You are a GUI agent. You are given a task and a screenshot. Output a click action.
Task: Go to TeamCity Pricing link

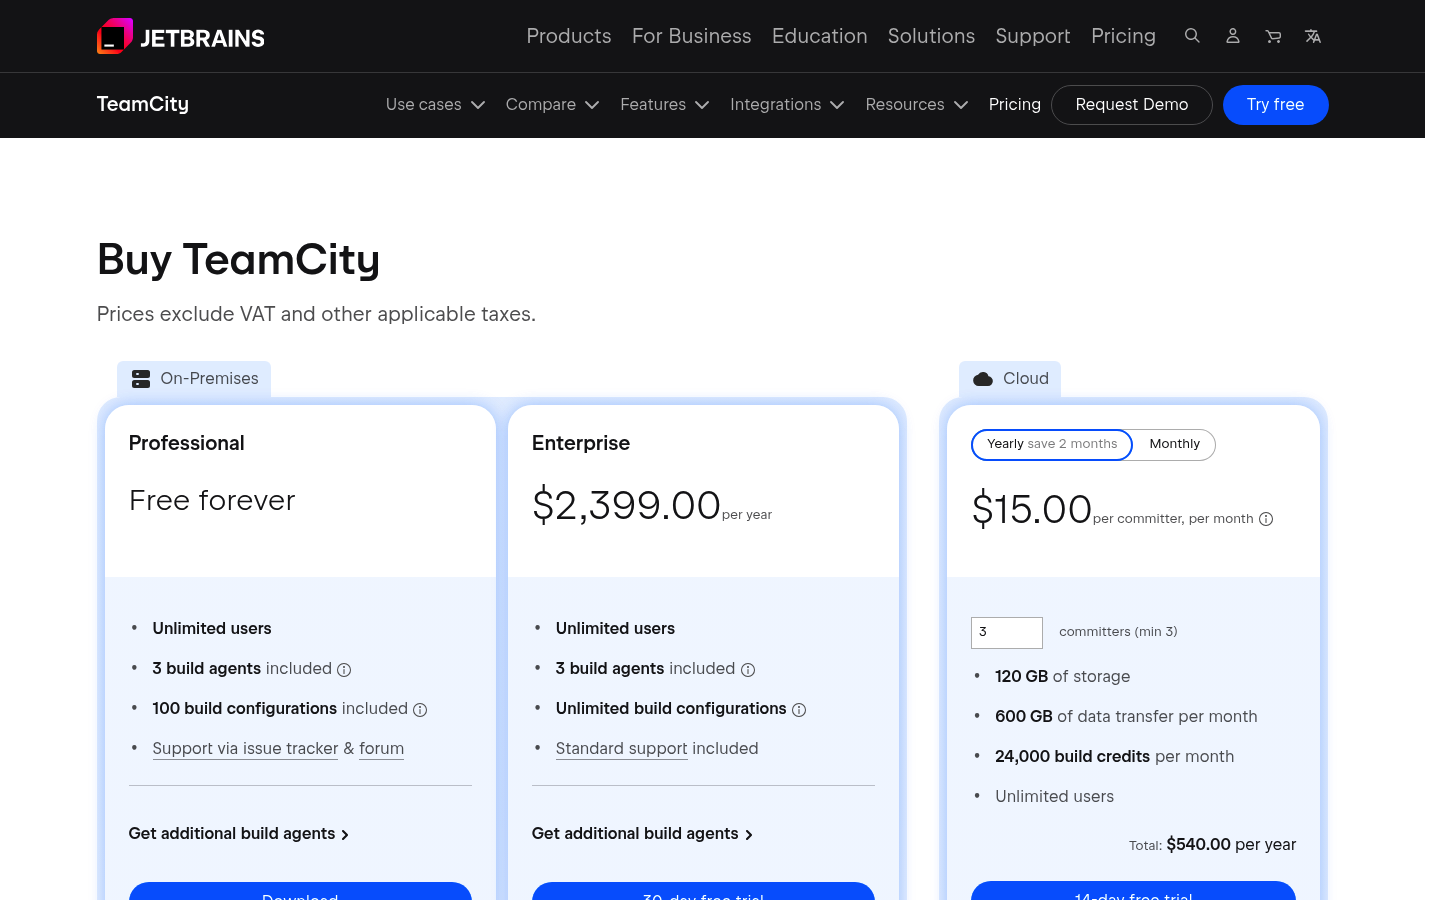[1015, 105]
